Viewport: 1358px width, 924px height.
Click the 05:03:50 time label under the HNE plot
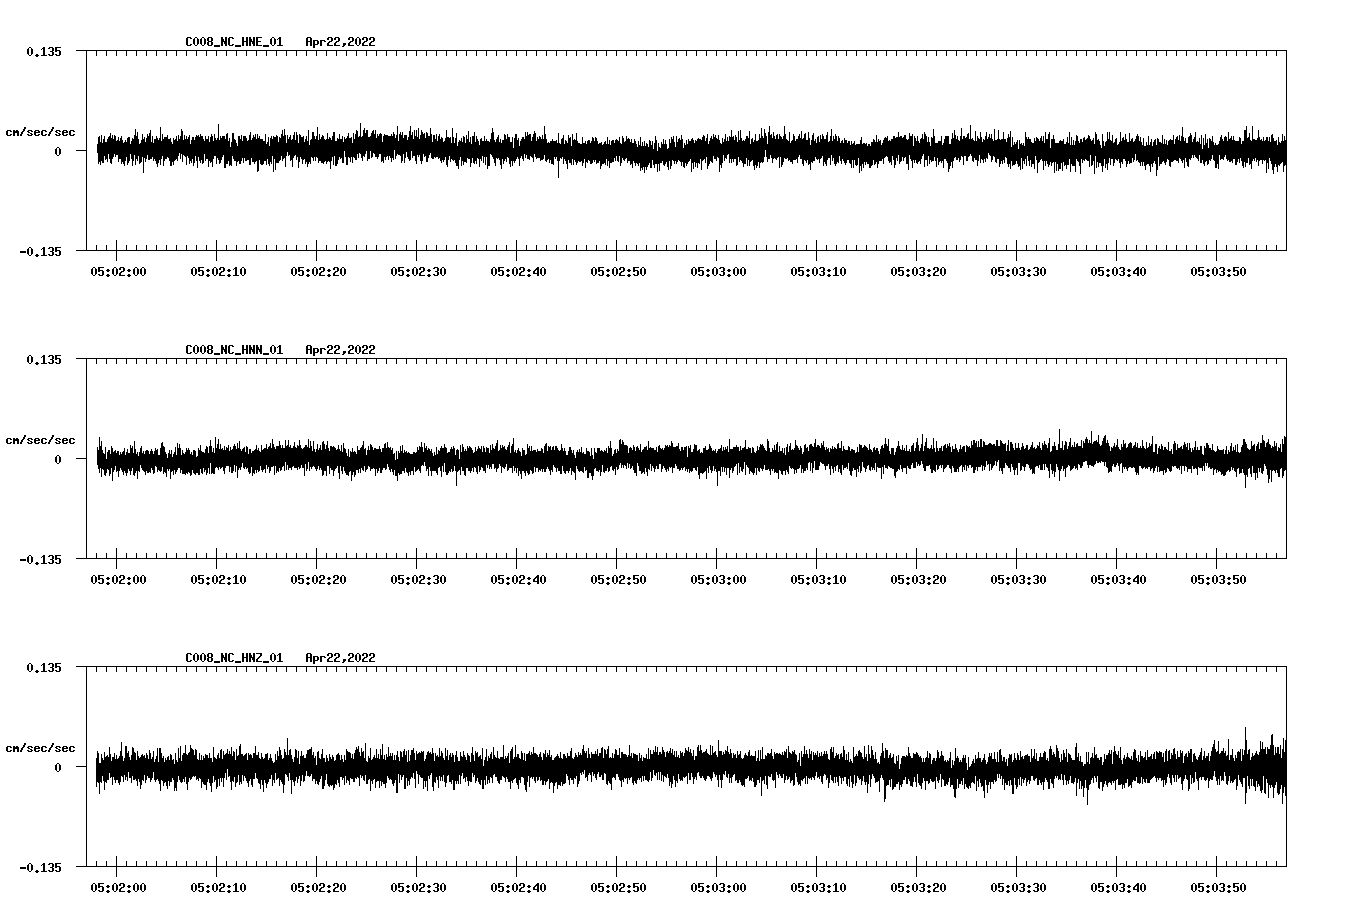pyautogui.click(x=1218, y=271)
